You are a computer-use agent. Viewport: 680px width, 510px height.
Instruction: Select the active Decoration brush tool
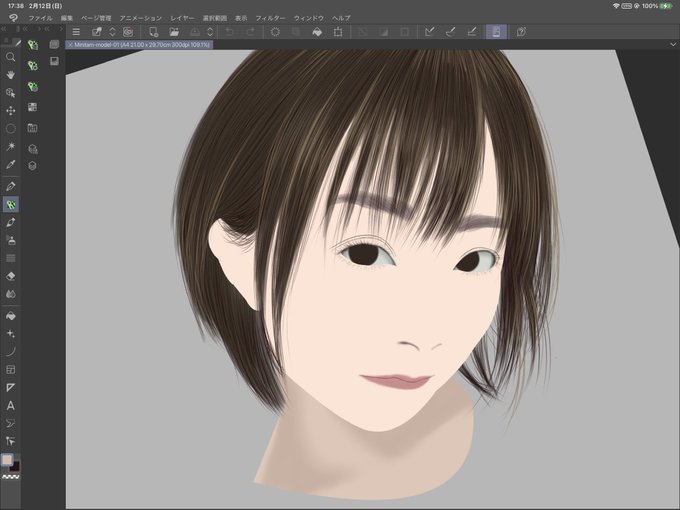tap(11, 204)
